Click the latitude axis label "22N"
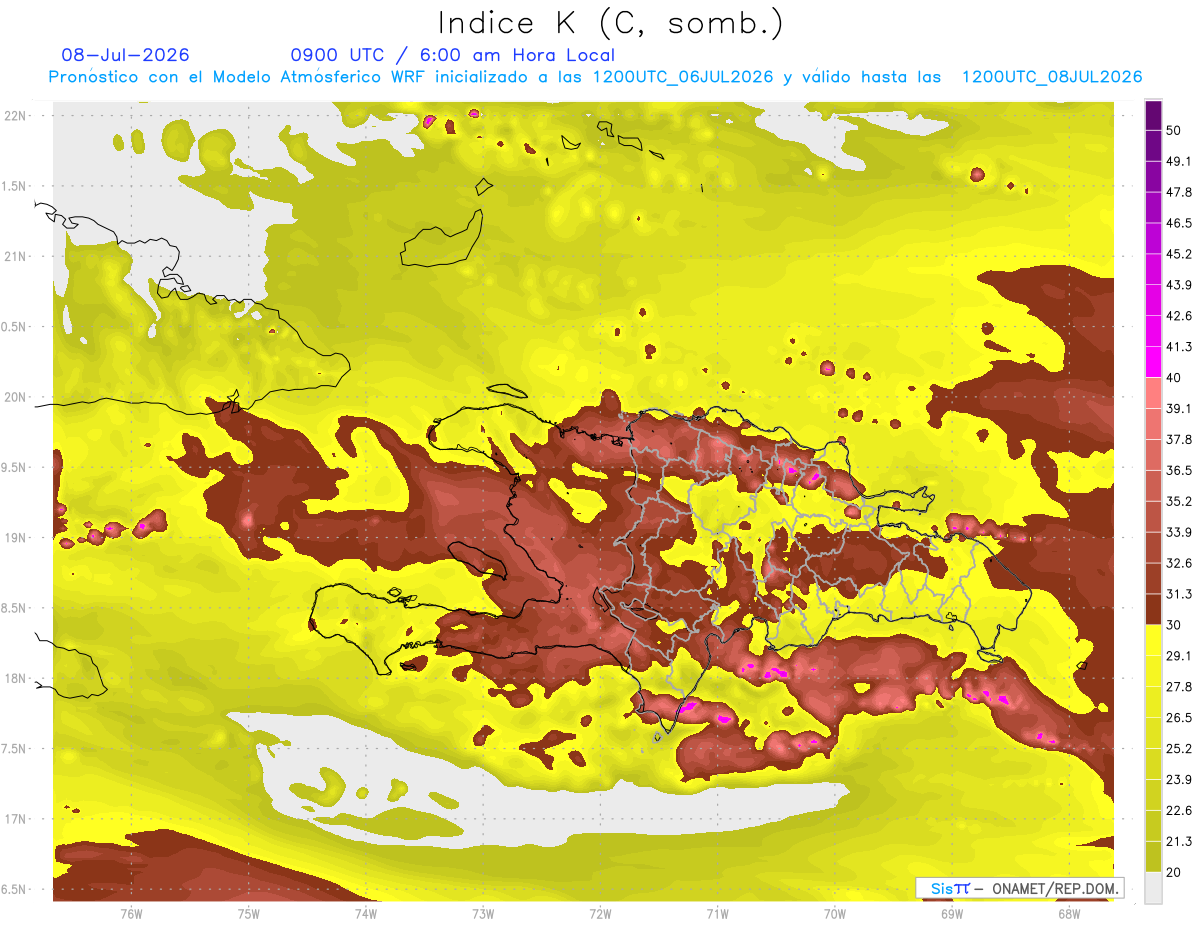 coord(17,115)
